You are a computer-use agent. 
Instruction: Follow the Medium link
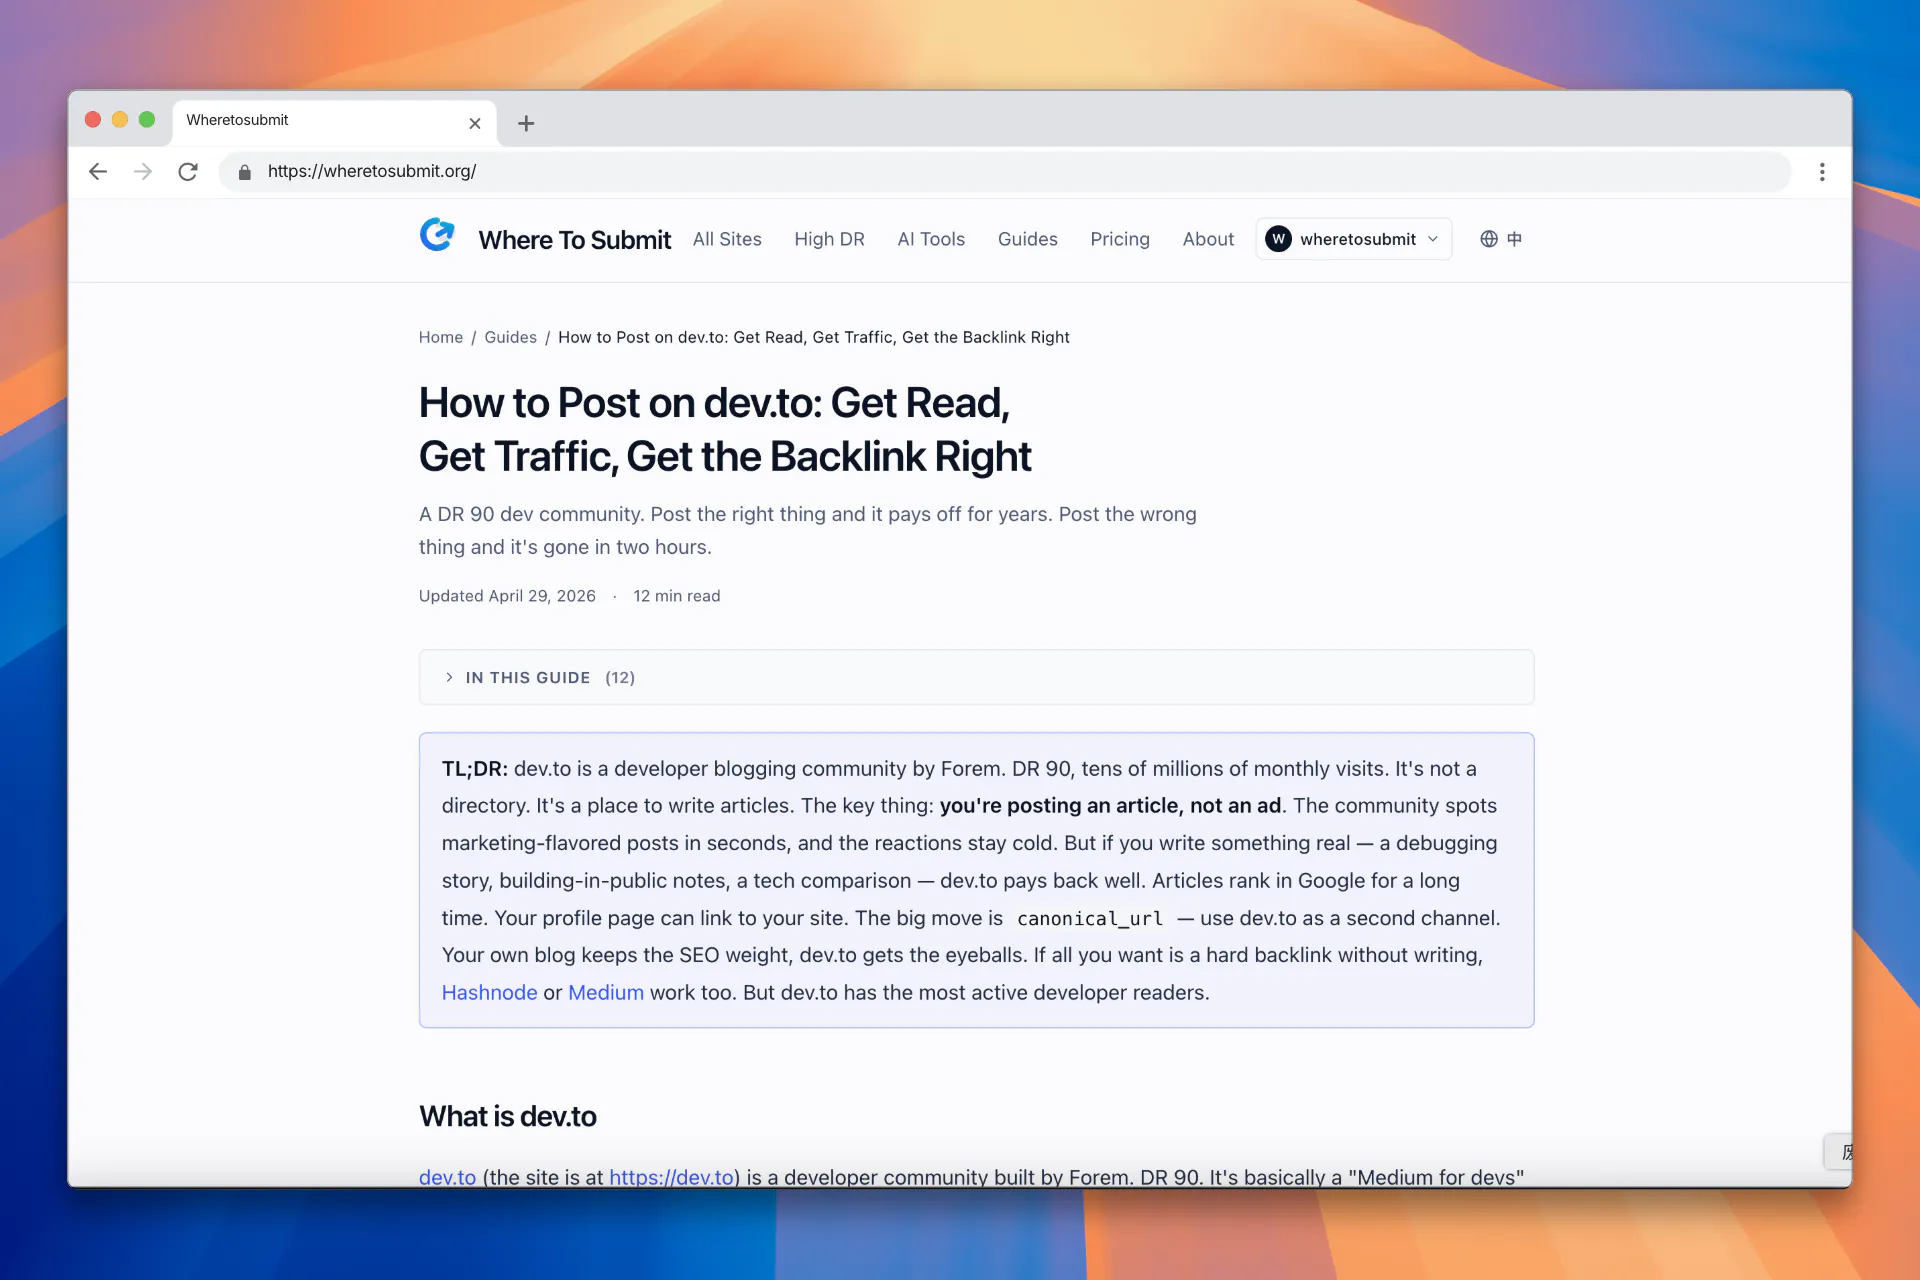pyautogui.click(x=606, y=992)
